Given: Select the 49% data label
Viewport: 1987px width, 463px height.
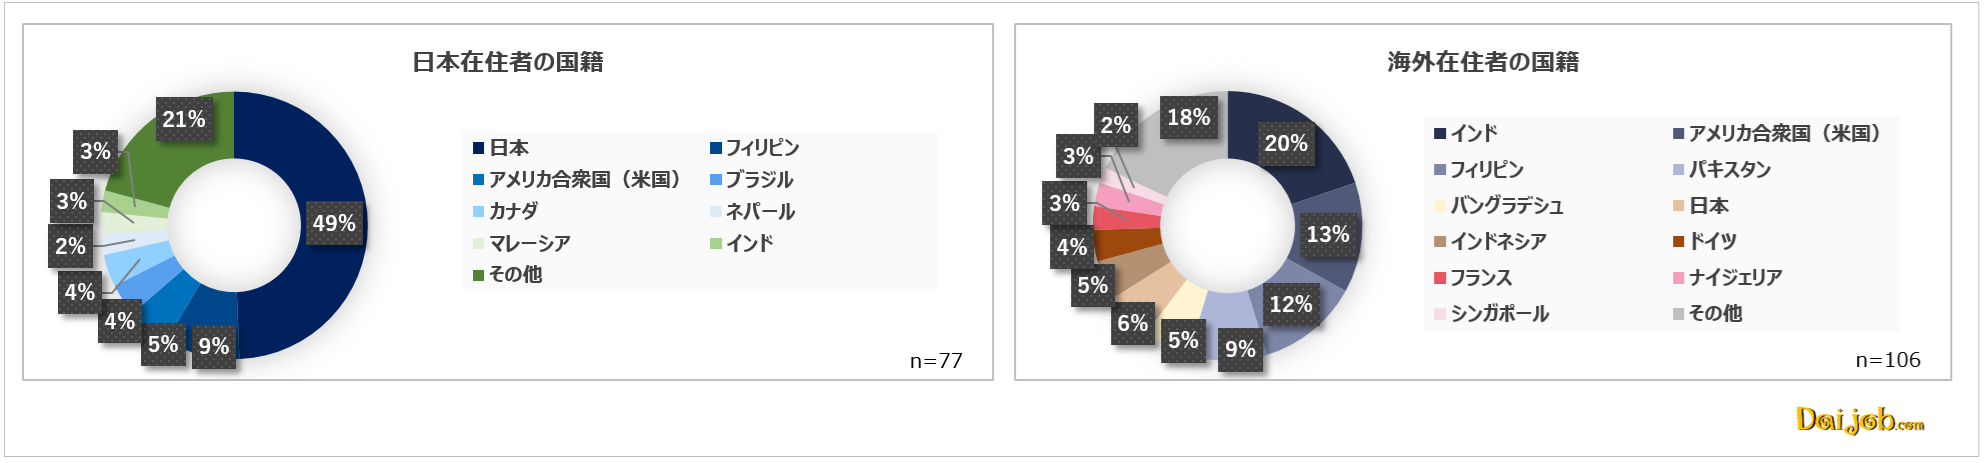Looking at the screenshot, I should click(334, 223).
